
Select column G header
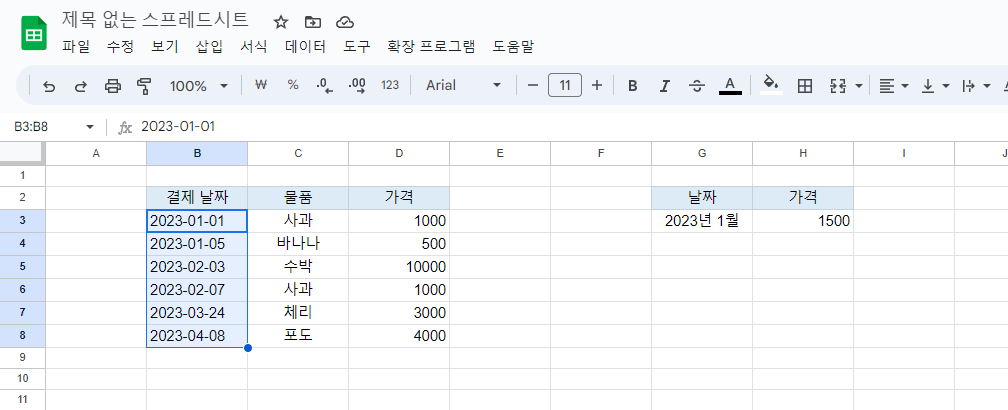point(702,153)
